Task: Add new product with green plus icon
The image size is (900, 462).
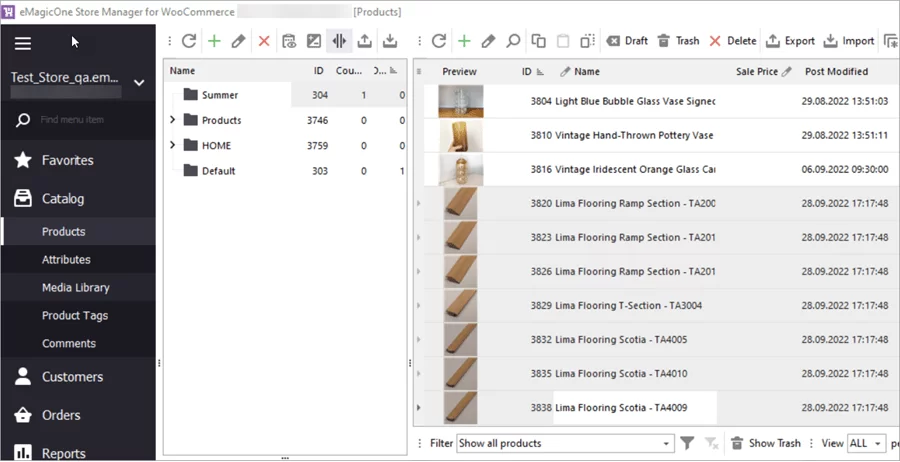Action: tap(464, 41)
